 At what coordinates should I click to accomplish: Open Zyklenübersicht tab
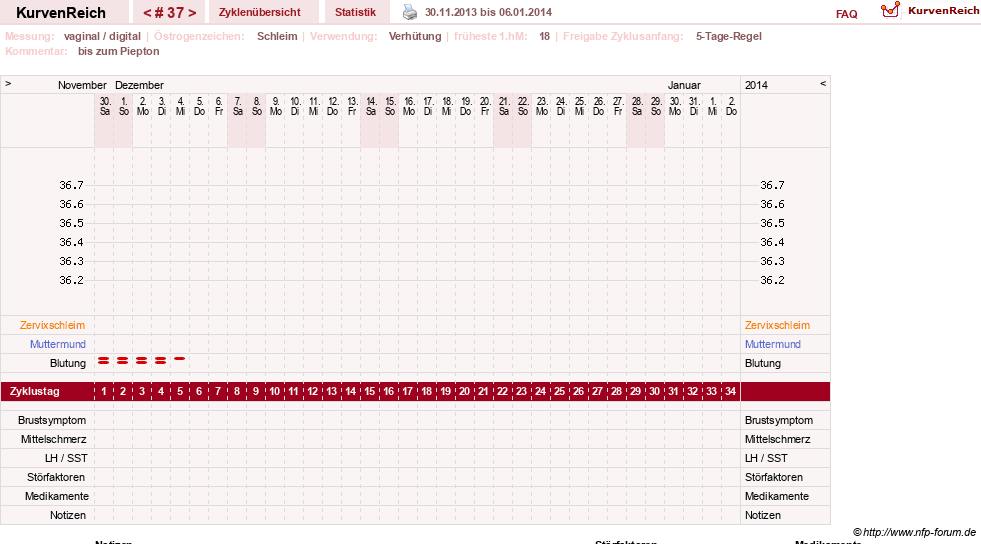pos(260,13)
